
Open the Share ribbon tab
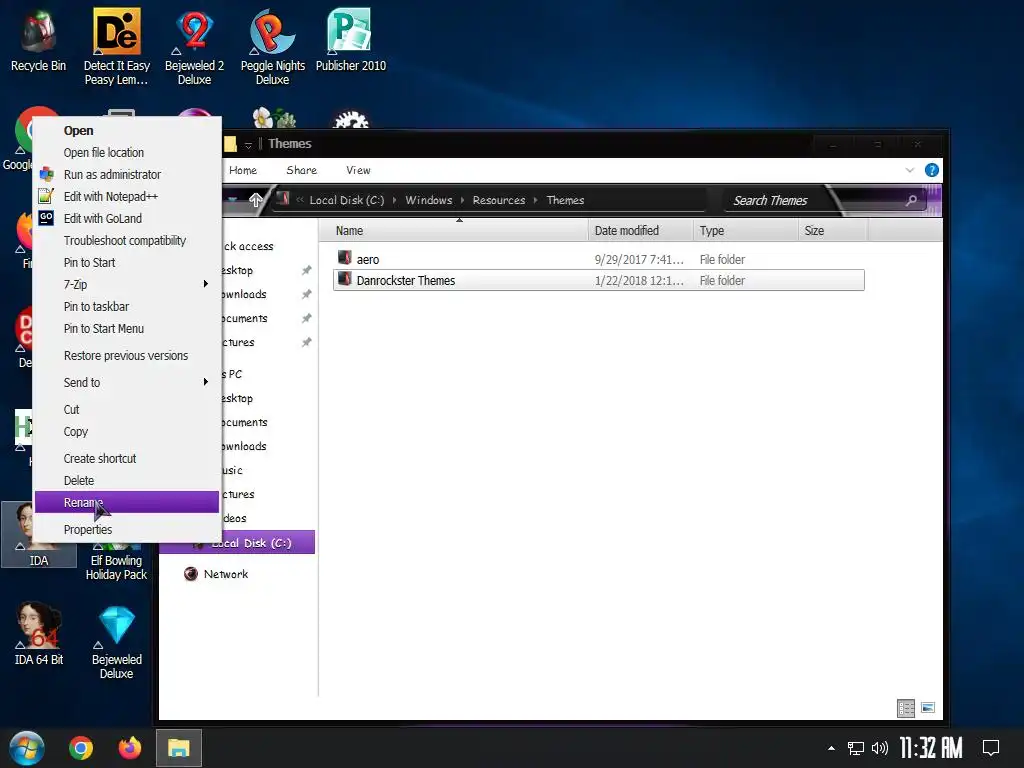click(301, 170)
